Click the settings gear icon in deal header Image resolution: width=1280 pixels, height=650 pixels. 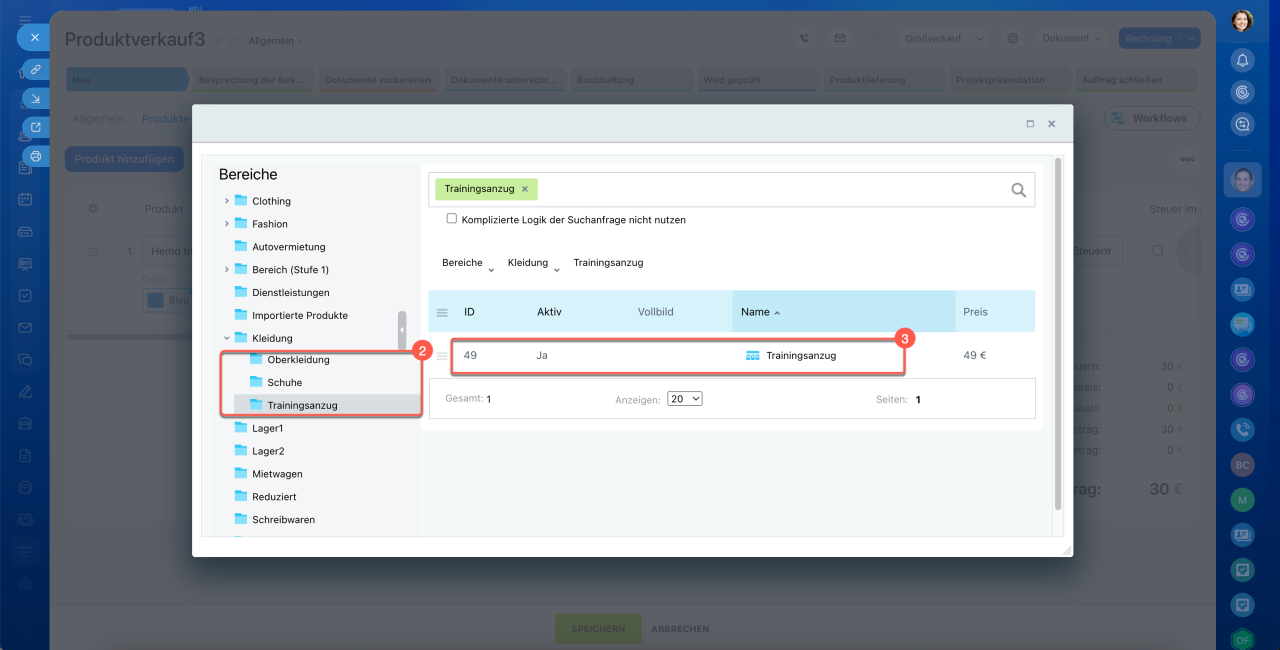point(1013,38)
